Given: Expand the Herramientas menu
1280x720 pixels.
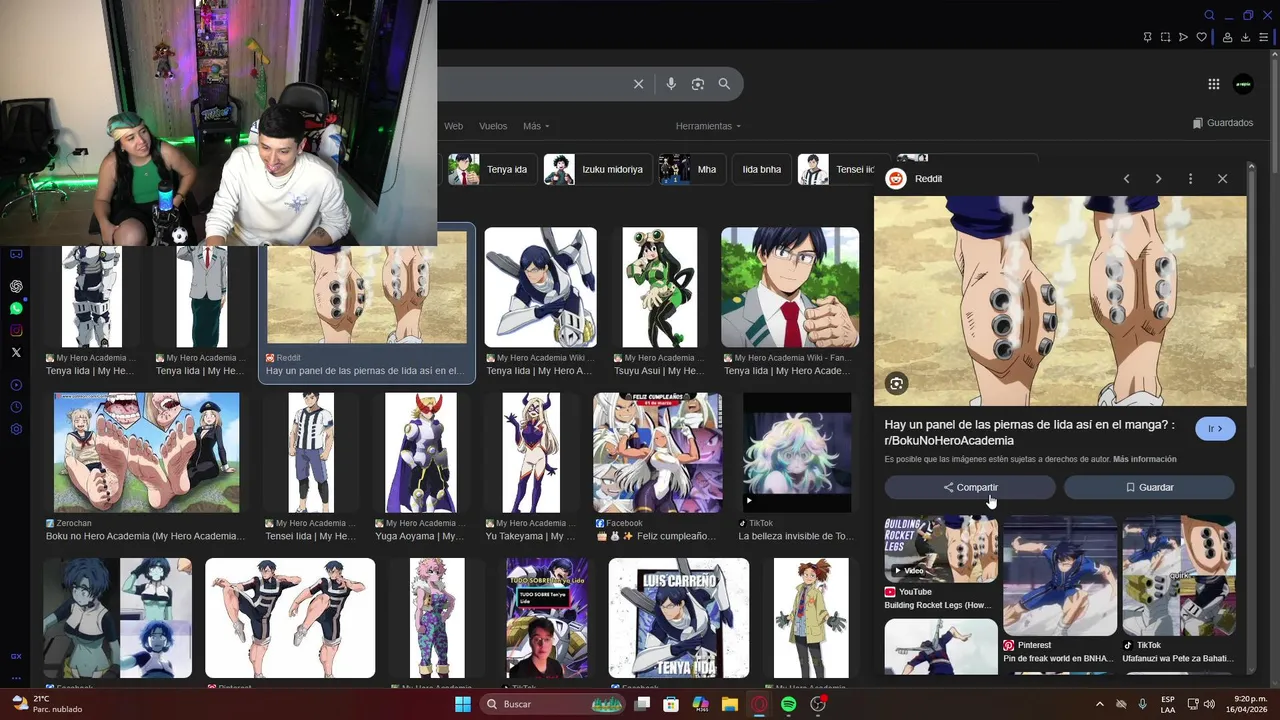Looking at the screenshot, I should pyautogui.click(x=708, y=126).
